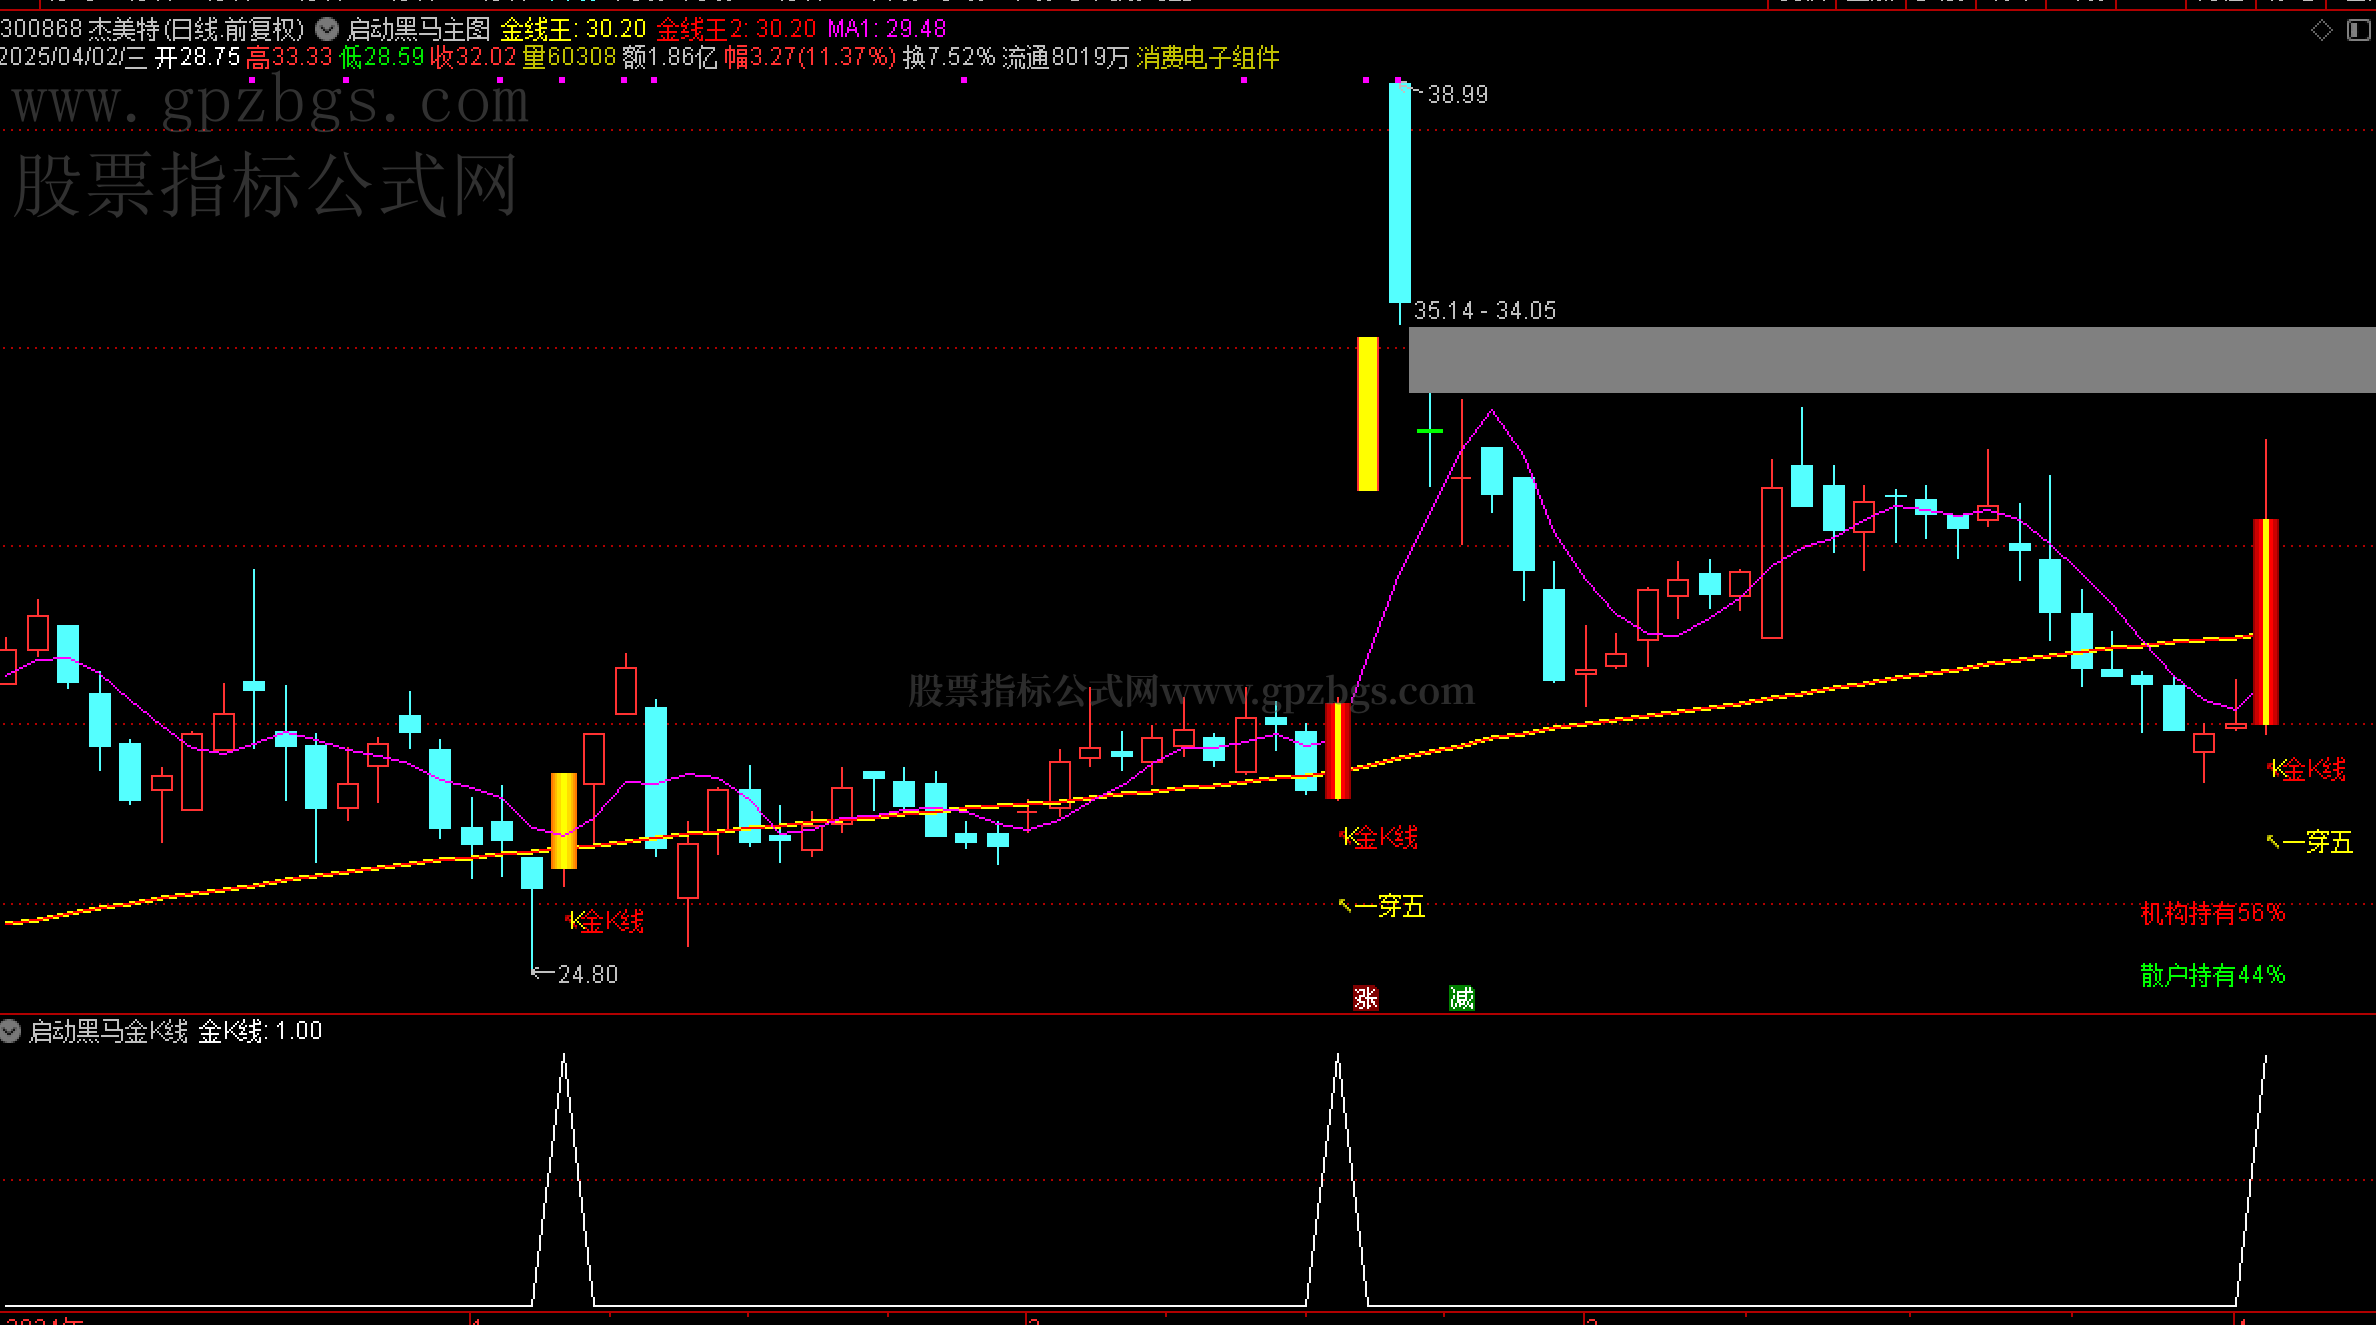Select the 35.14 - 34.05 gap label

tap(1485, 311)
